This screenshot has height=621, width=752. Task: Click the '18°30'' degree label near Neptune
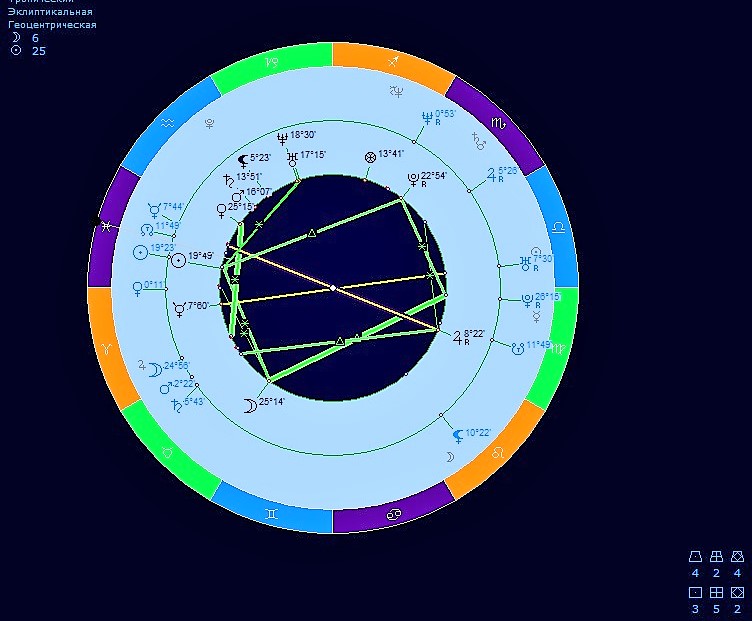303,135
